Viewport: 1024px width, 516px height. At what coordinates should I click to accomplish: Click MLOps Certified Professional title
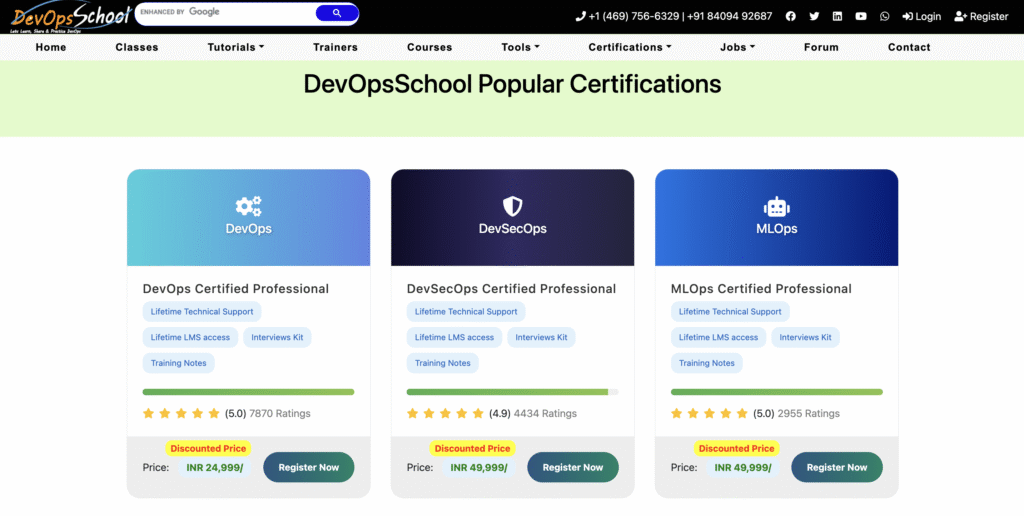(x=761, y=289)
